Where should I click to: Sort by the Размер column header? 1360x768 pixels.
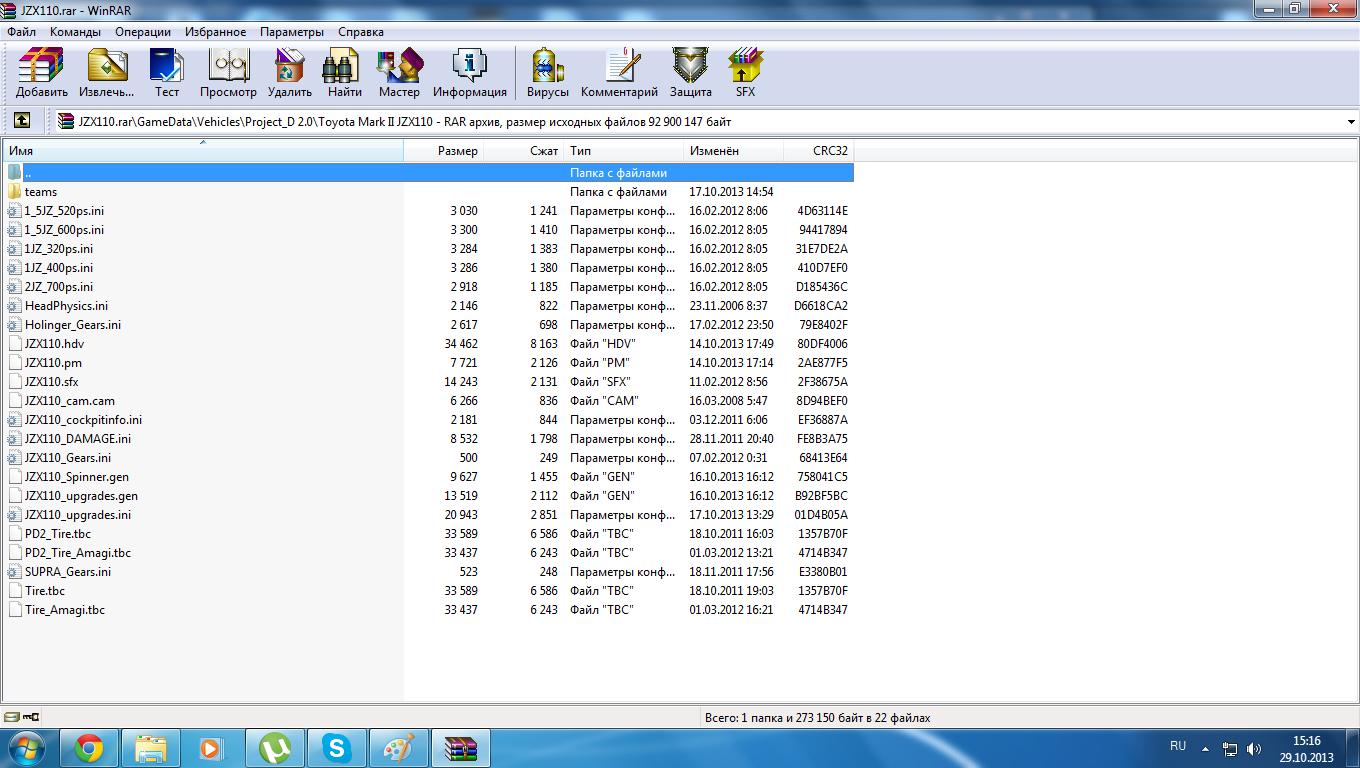444,151
